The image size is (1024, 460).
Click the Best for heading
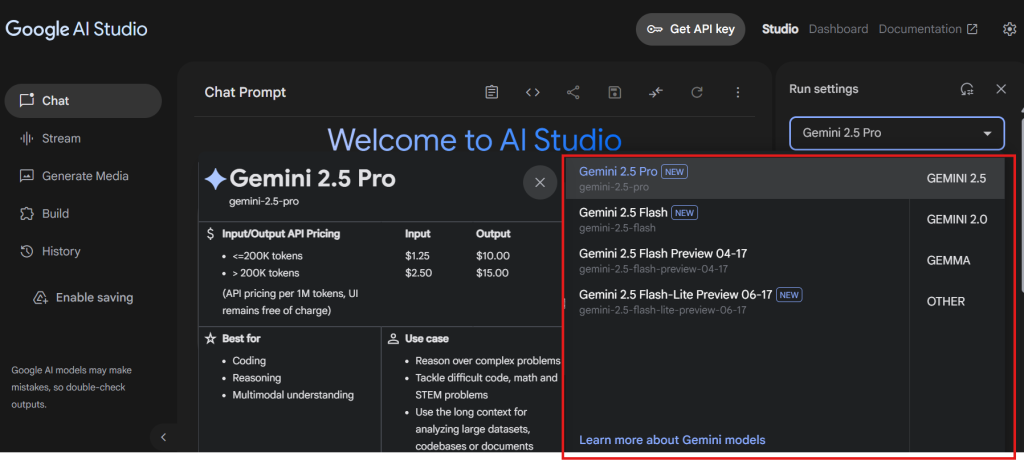click(242, 338)
